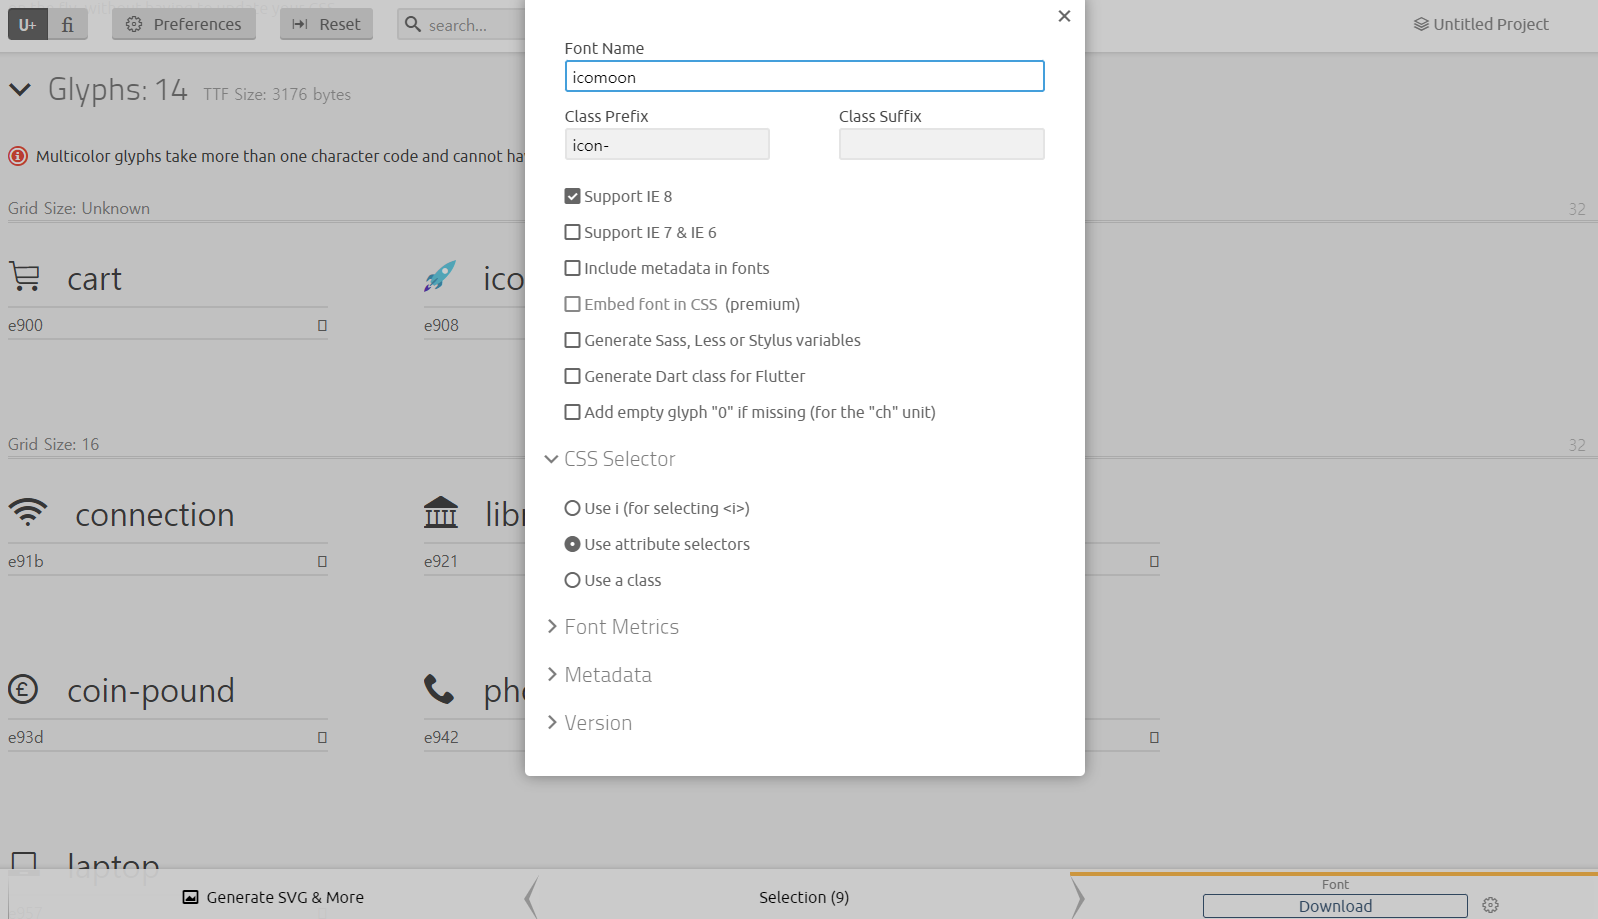Enable Support IE 7 & IE 6
Screen dimensions: 1598x919
coord(573,232)
